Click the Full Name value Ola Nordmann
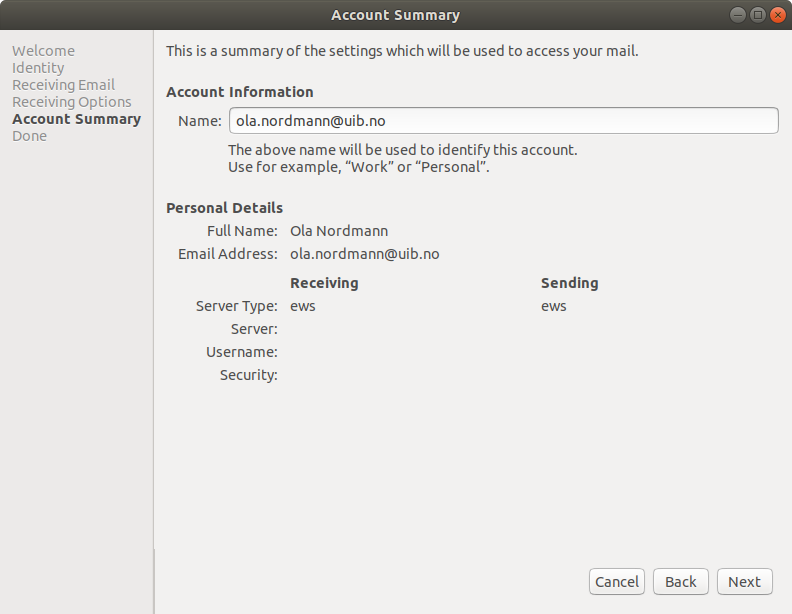 point(338,231)
